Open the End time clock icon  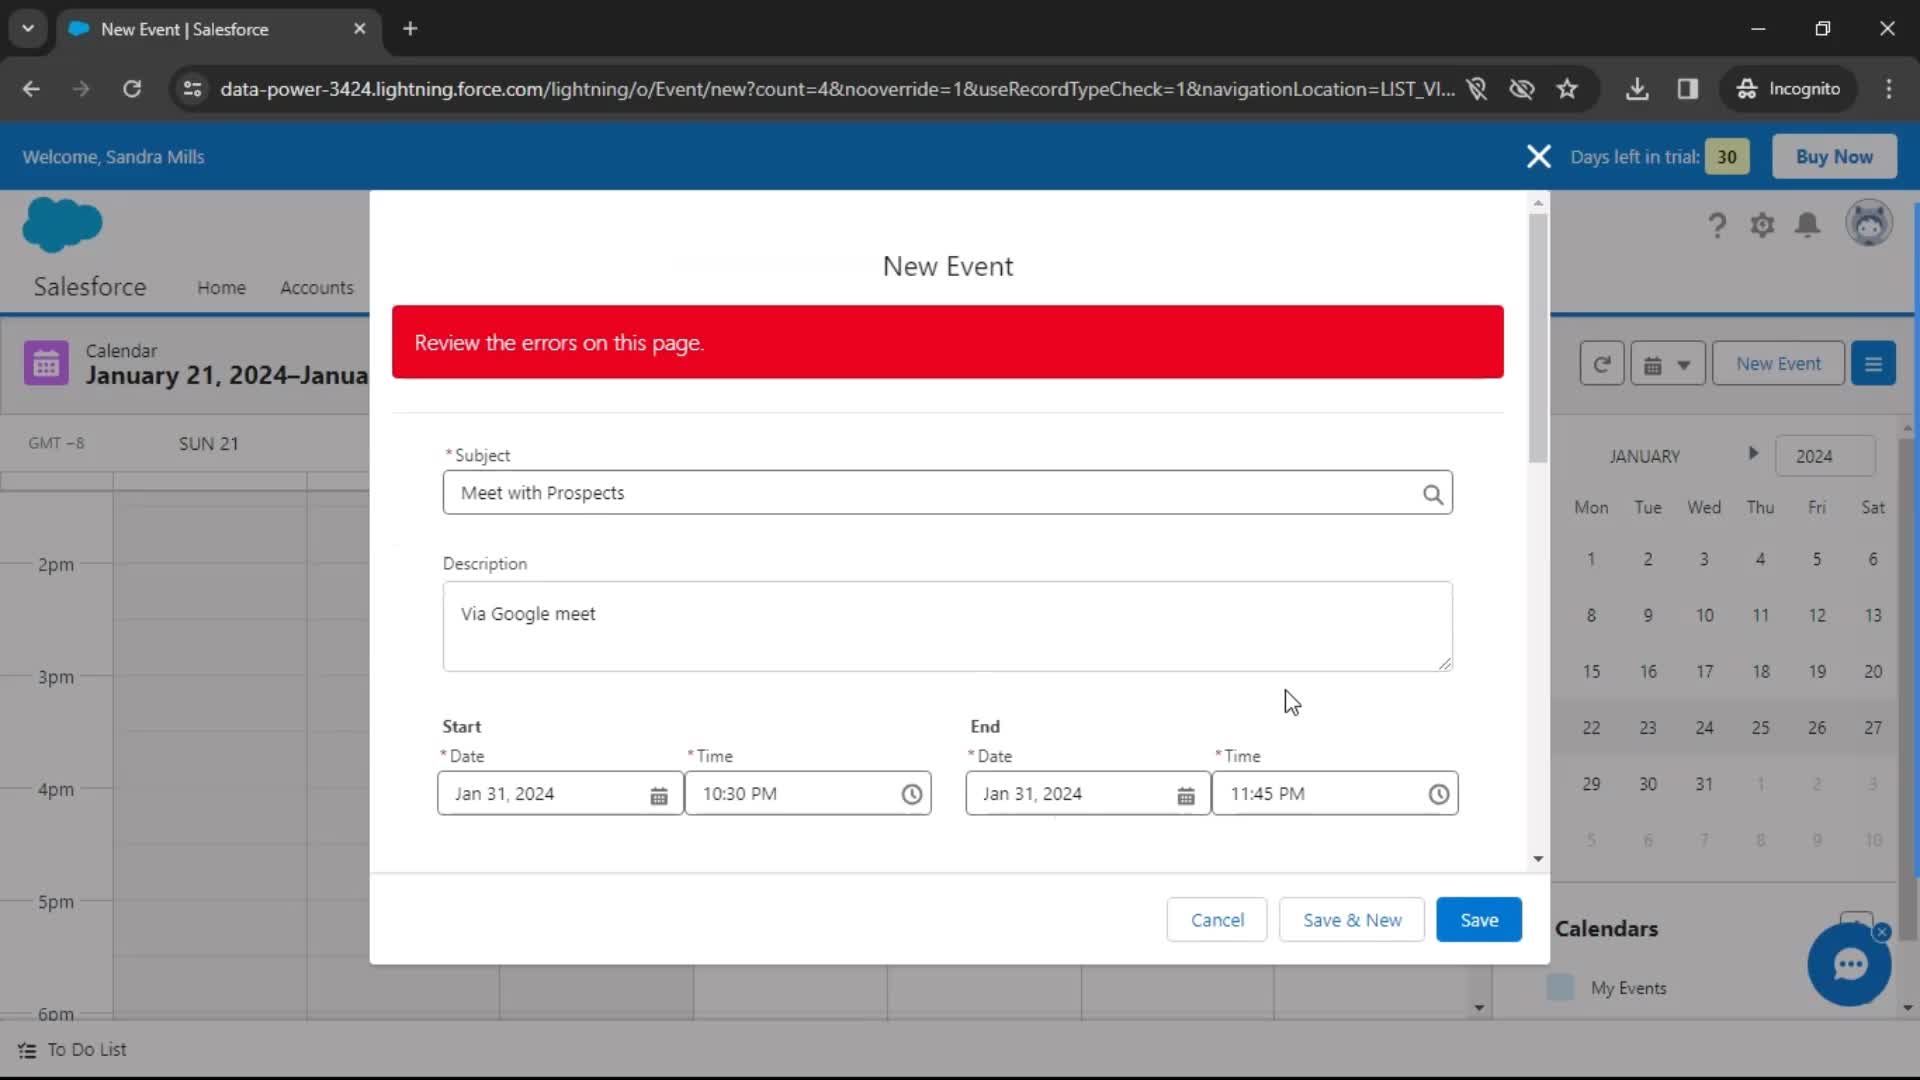click(1438, 794)
